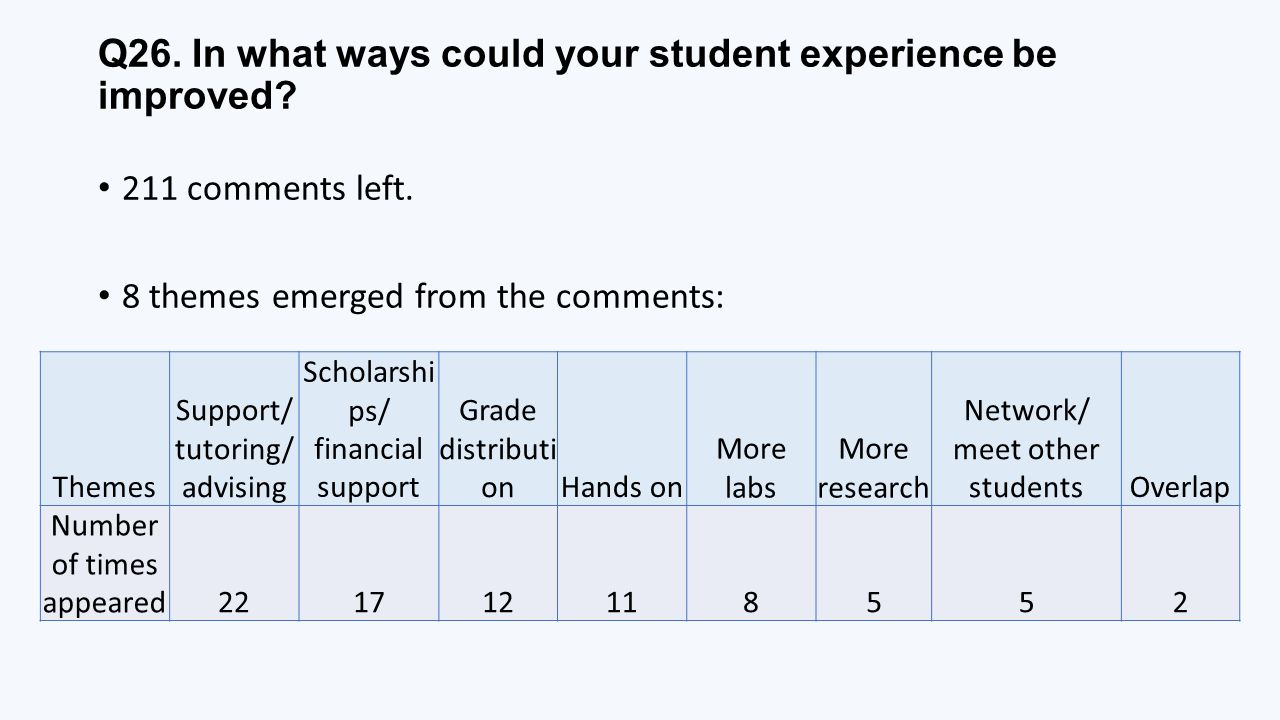
Task: Select the cell showing value 22
Action: click(x=234, y=563)
